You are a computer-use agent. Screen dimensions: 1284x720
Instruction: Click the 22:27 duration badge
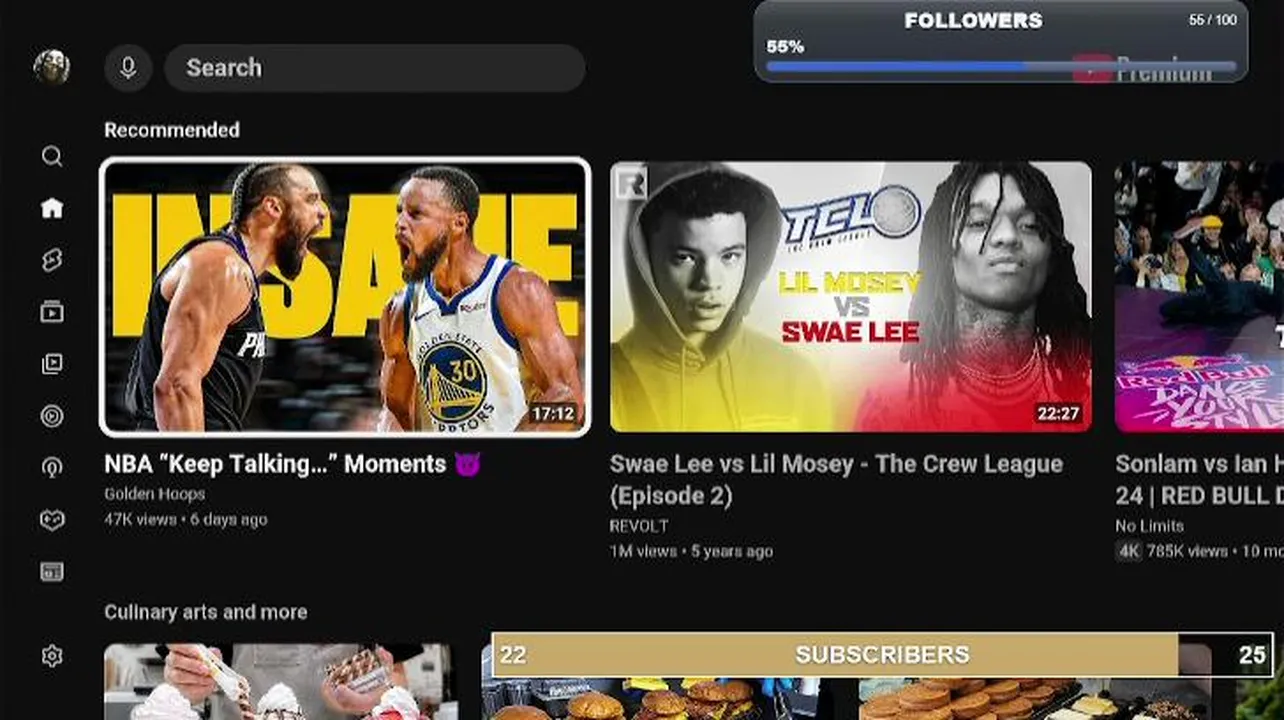[x=1058, y=413]
